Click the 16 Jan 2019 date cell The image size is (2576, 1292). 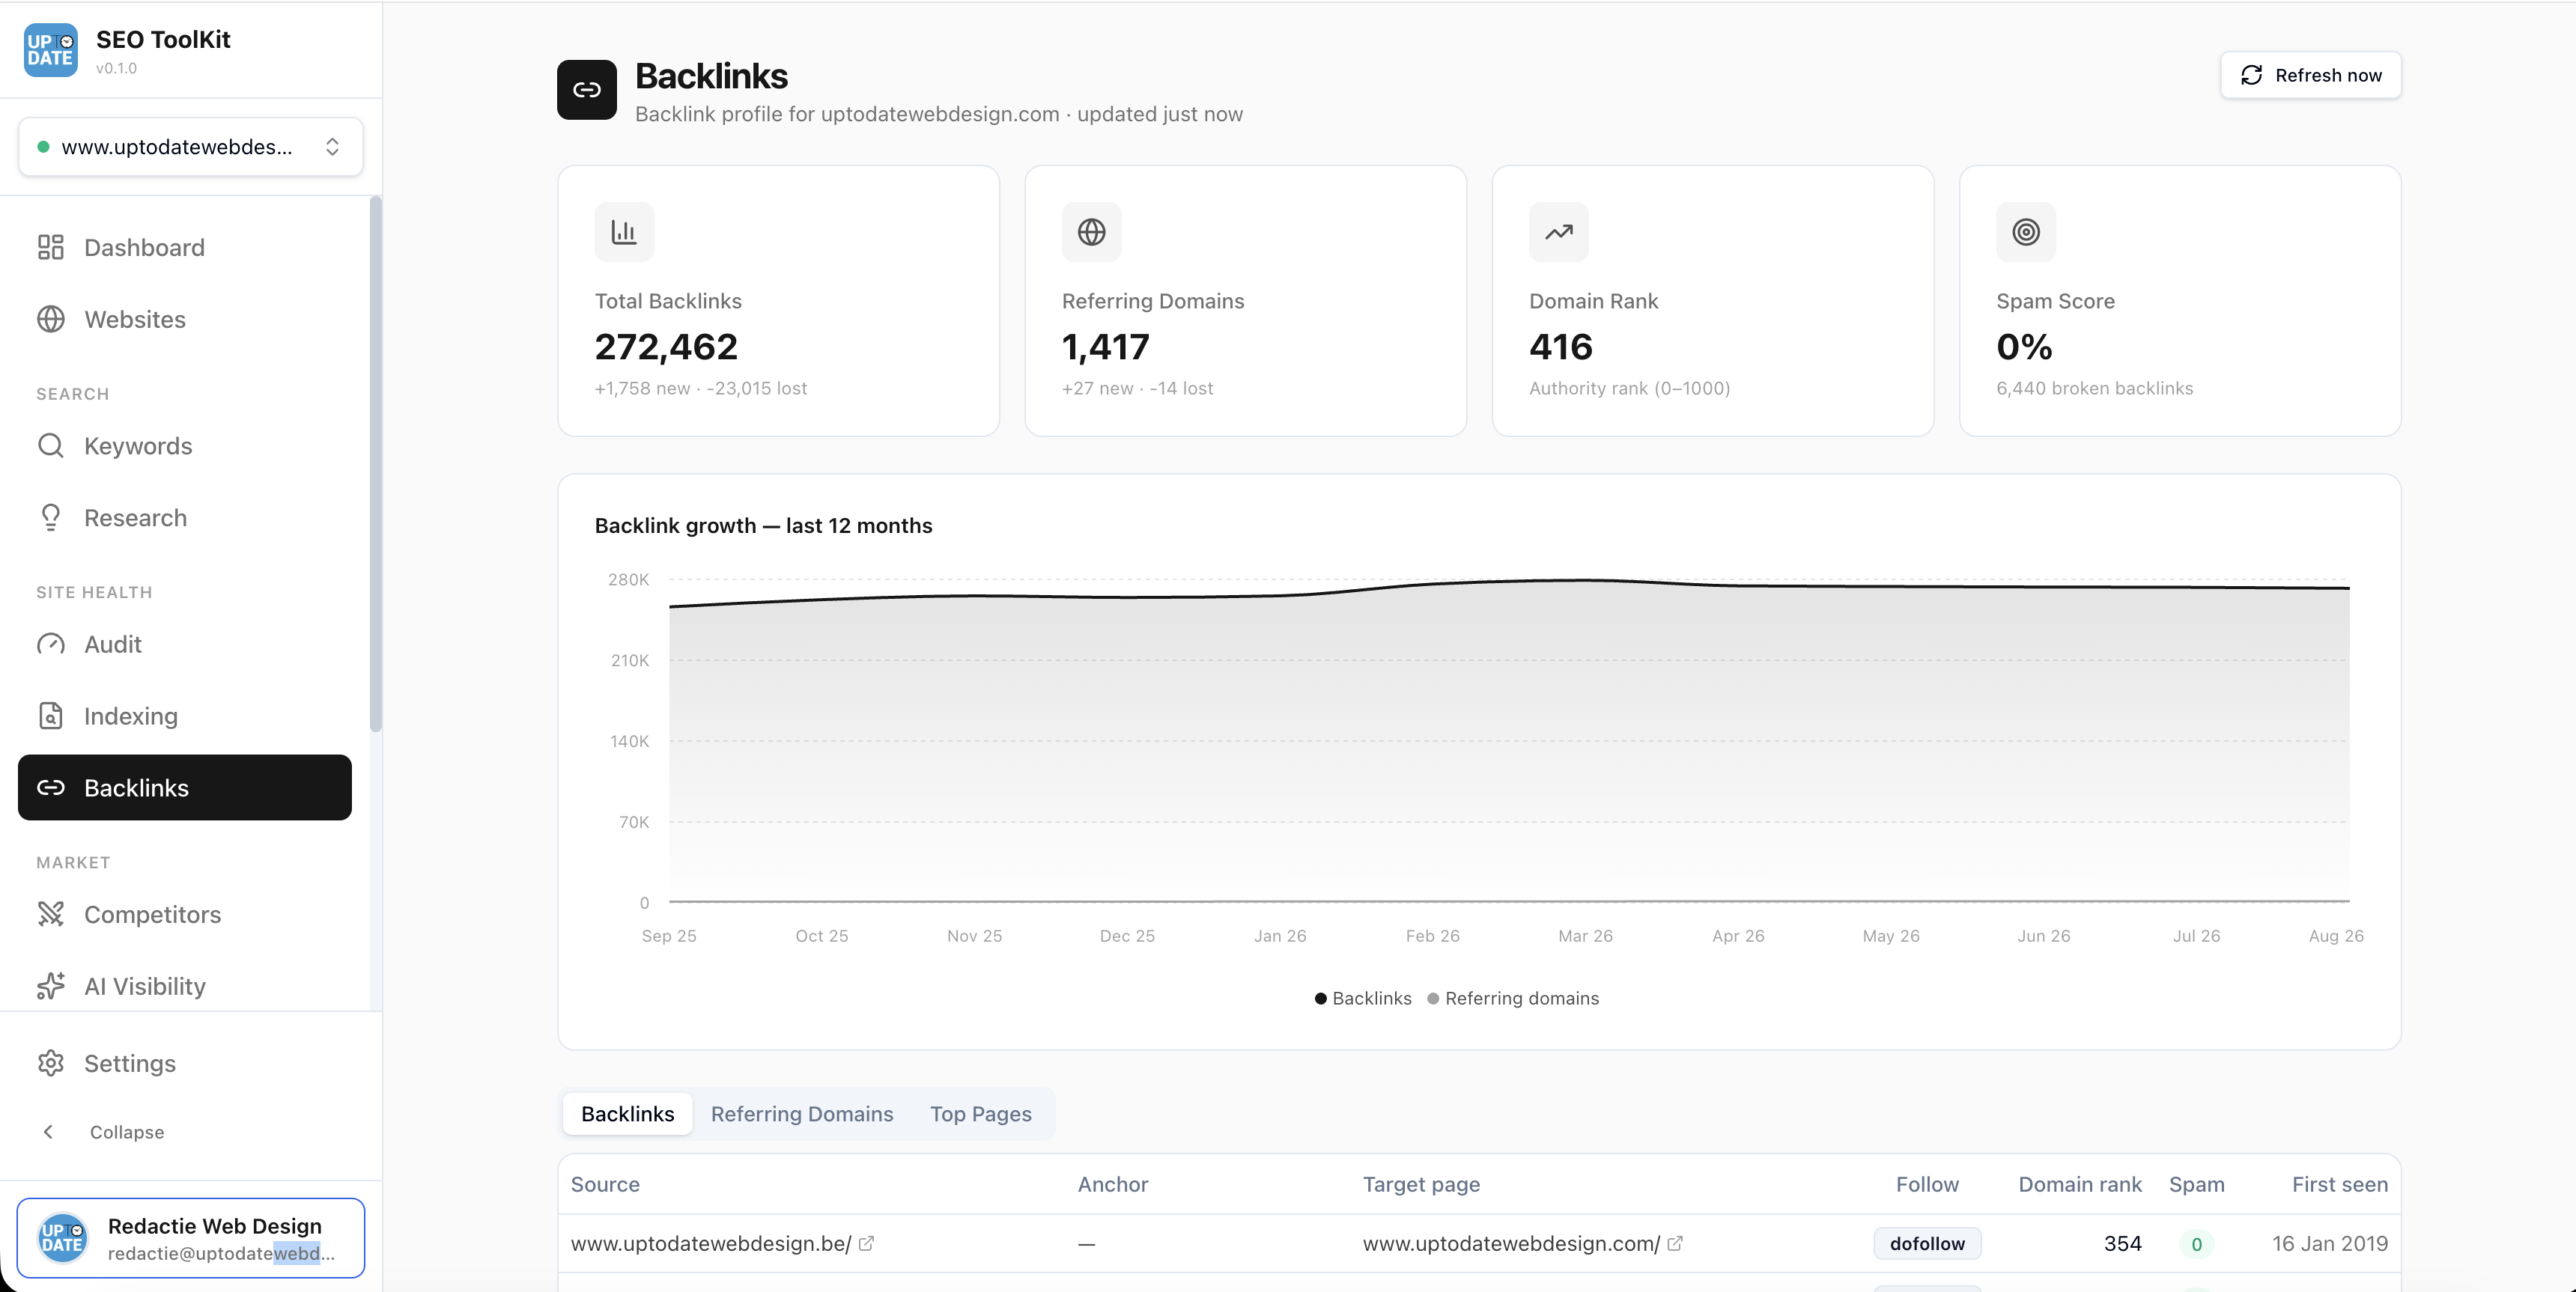point(2330,1243)
